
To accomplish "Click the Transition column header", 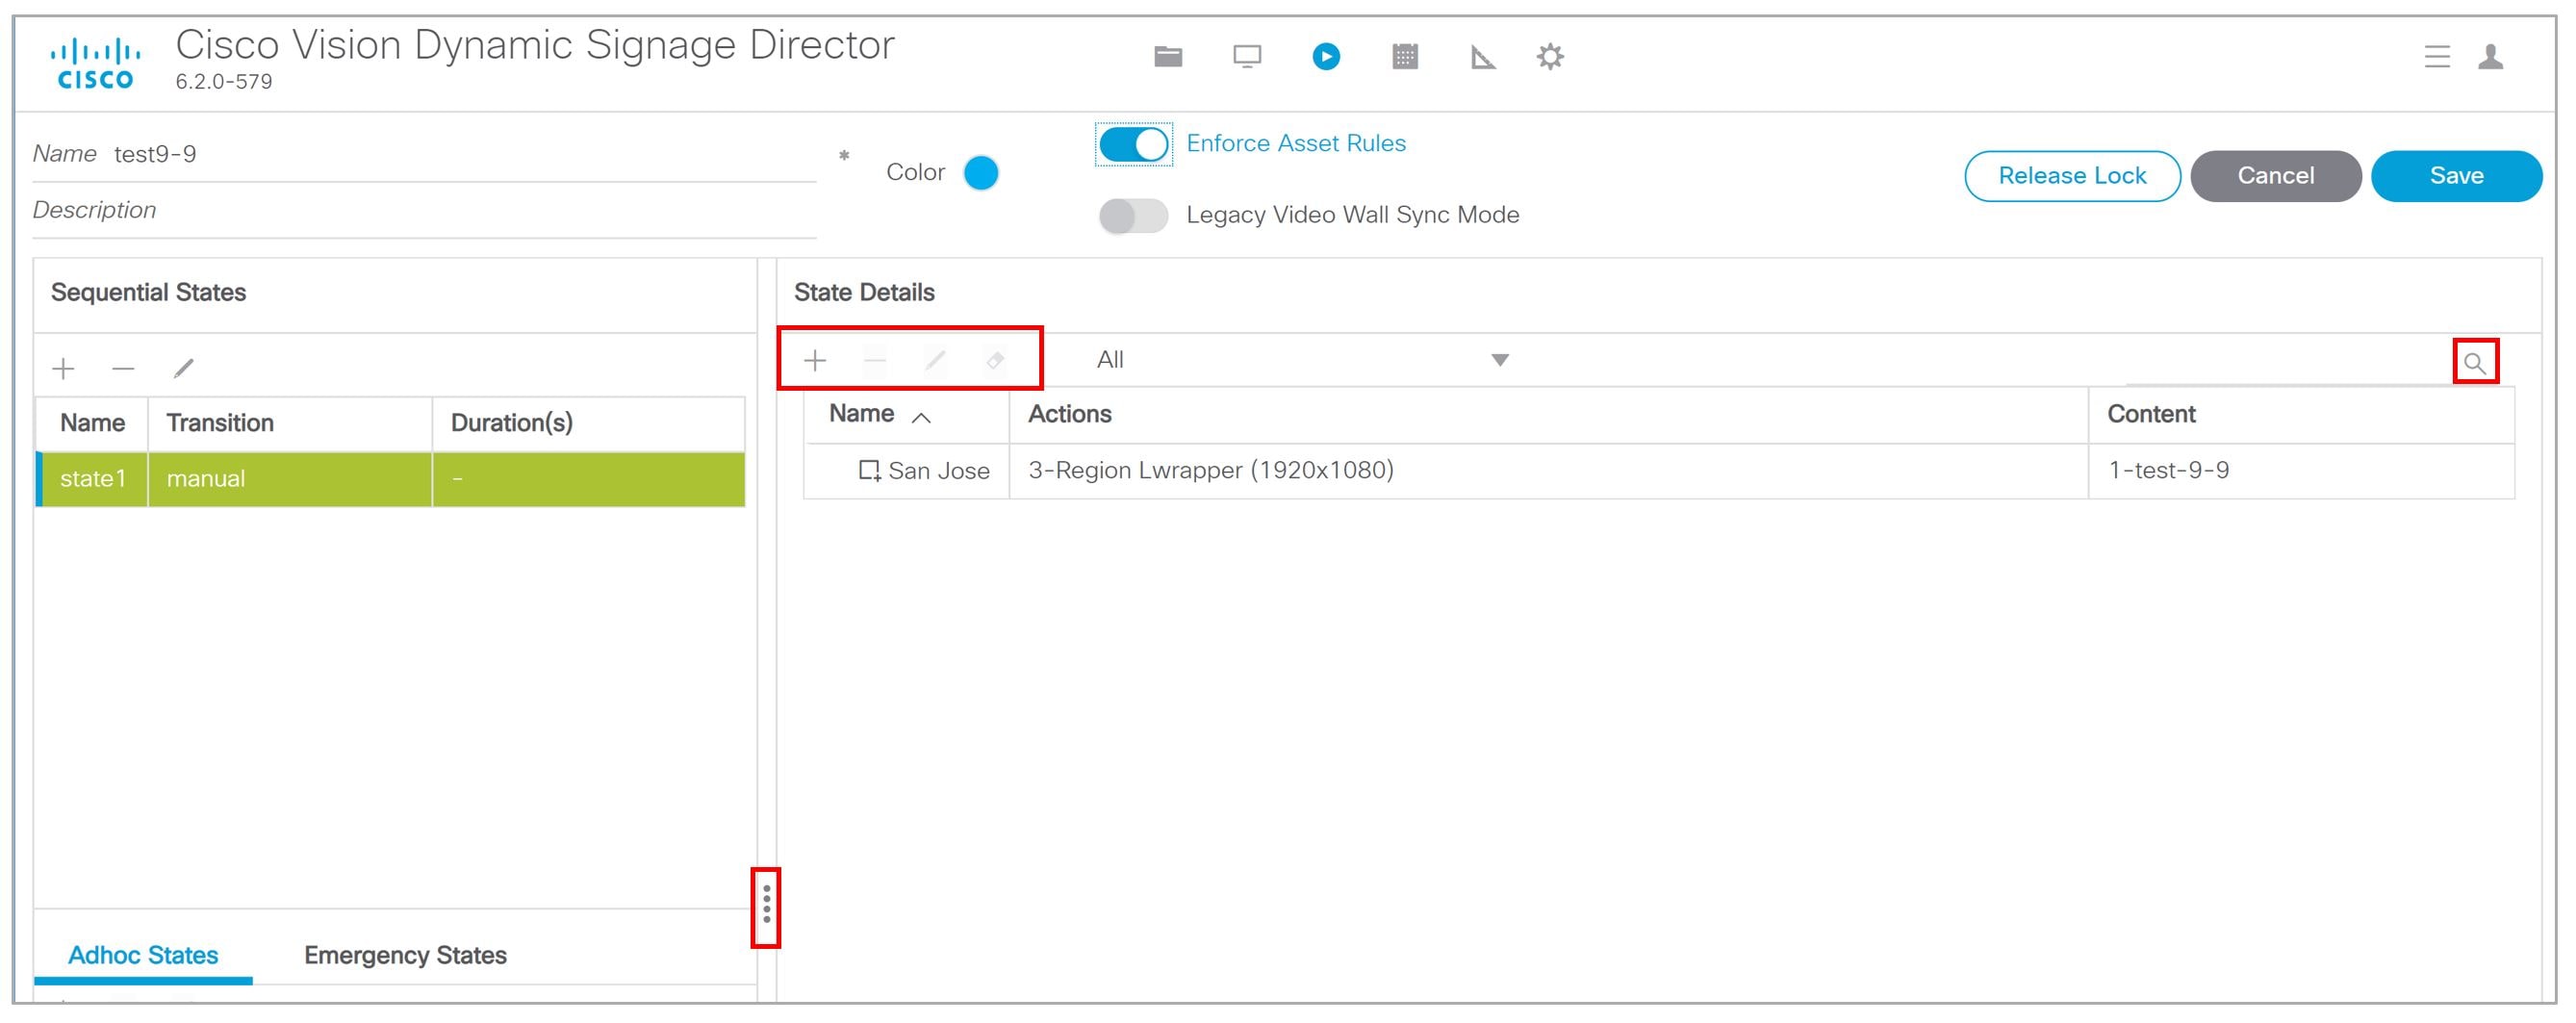I will 290,423.
